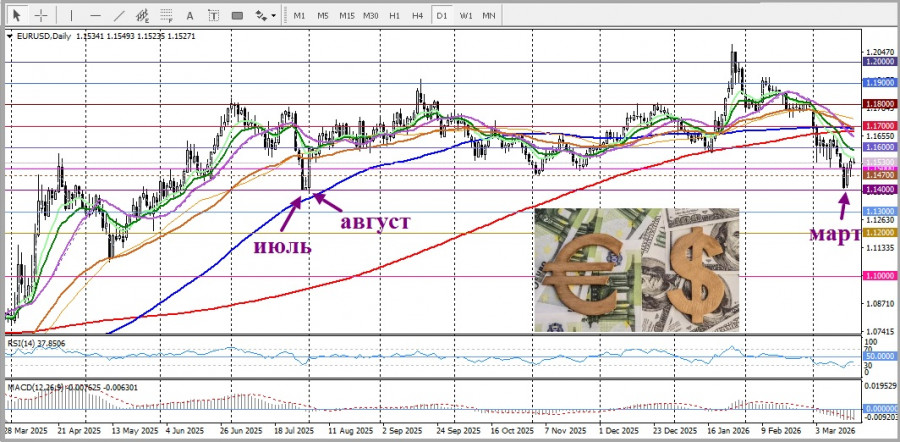The image size is (900, 442).
Task: Switch chart to H4 timeframe
Action: click(x=418, y=15)
